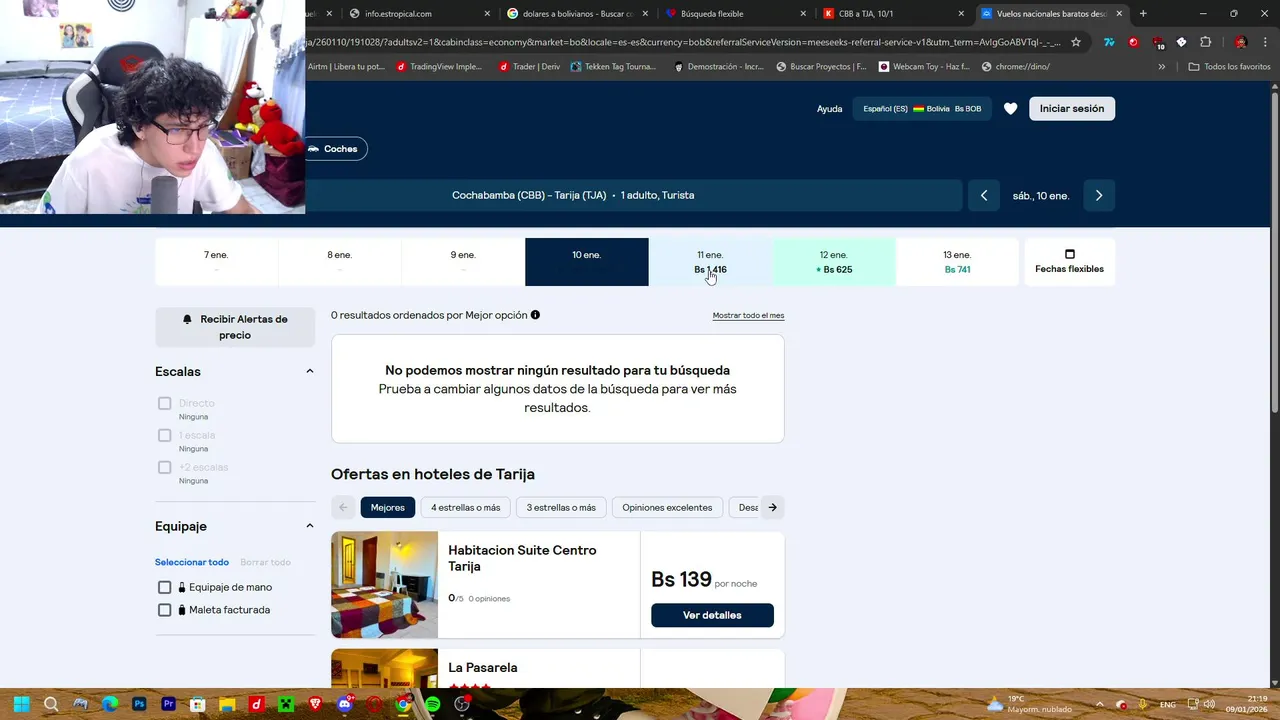Click the info icon next to Mejor opción
Screen dimensions: 1280x720
tap(535, 315)
